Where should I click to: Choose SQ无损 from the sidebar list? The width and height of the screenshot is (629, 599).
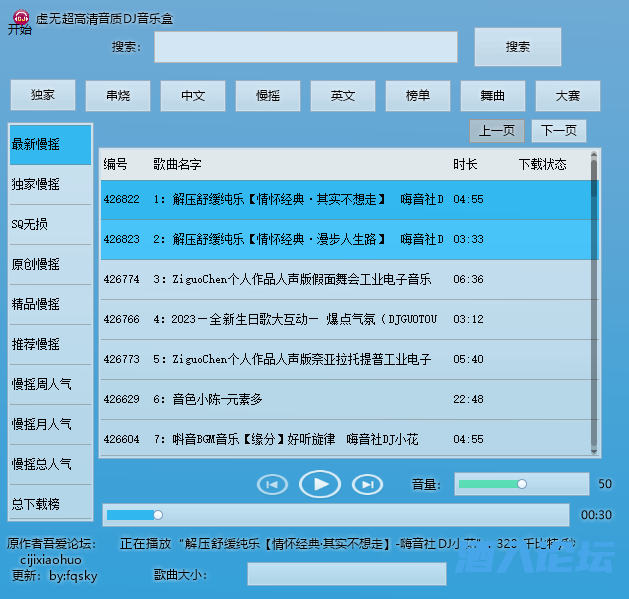[x=50, y=224]
